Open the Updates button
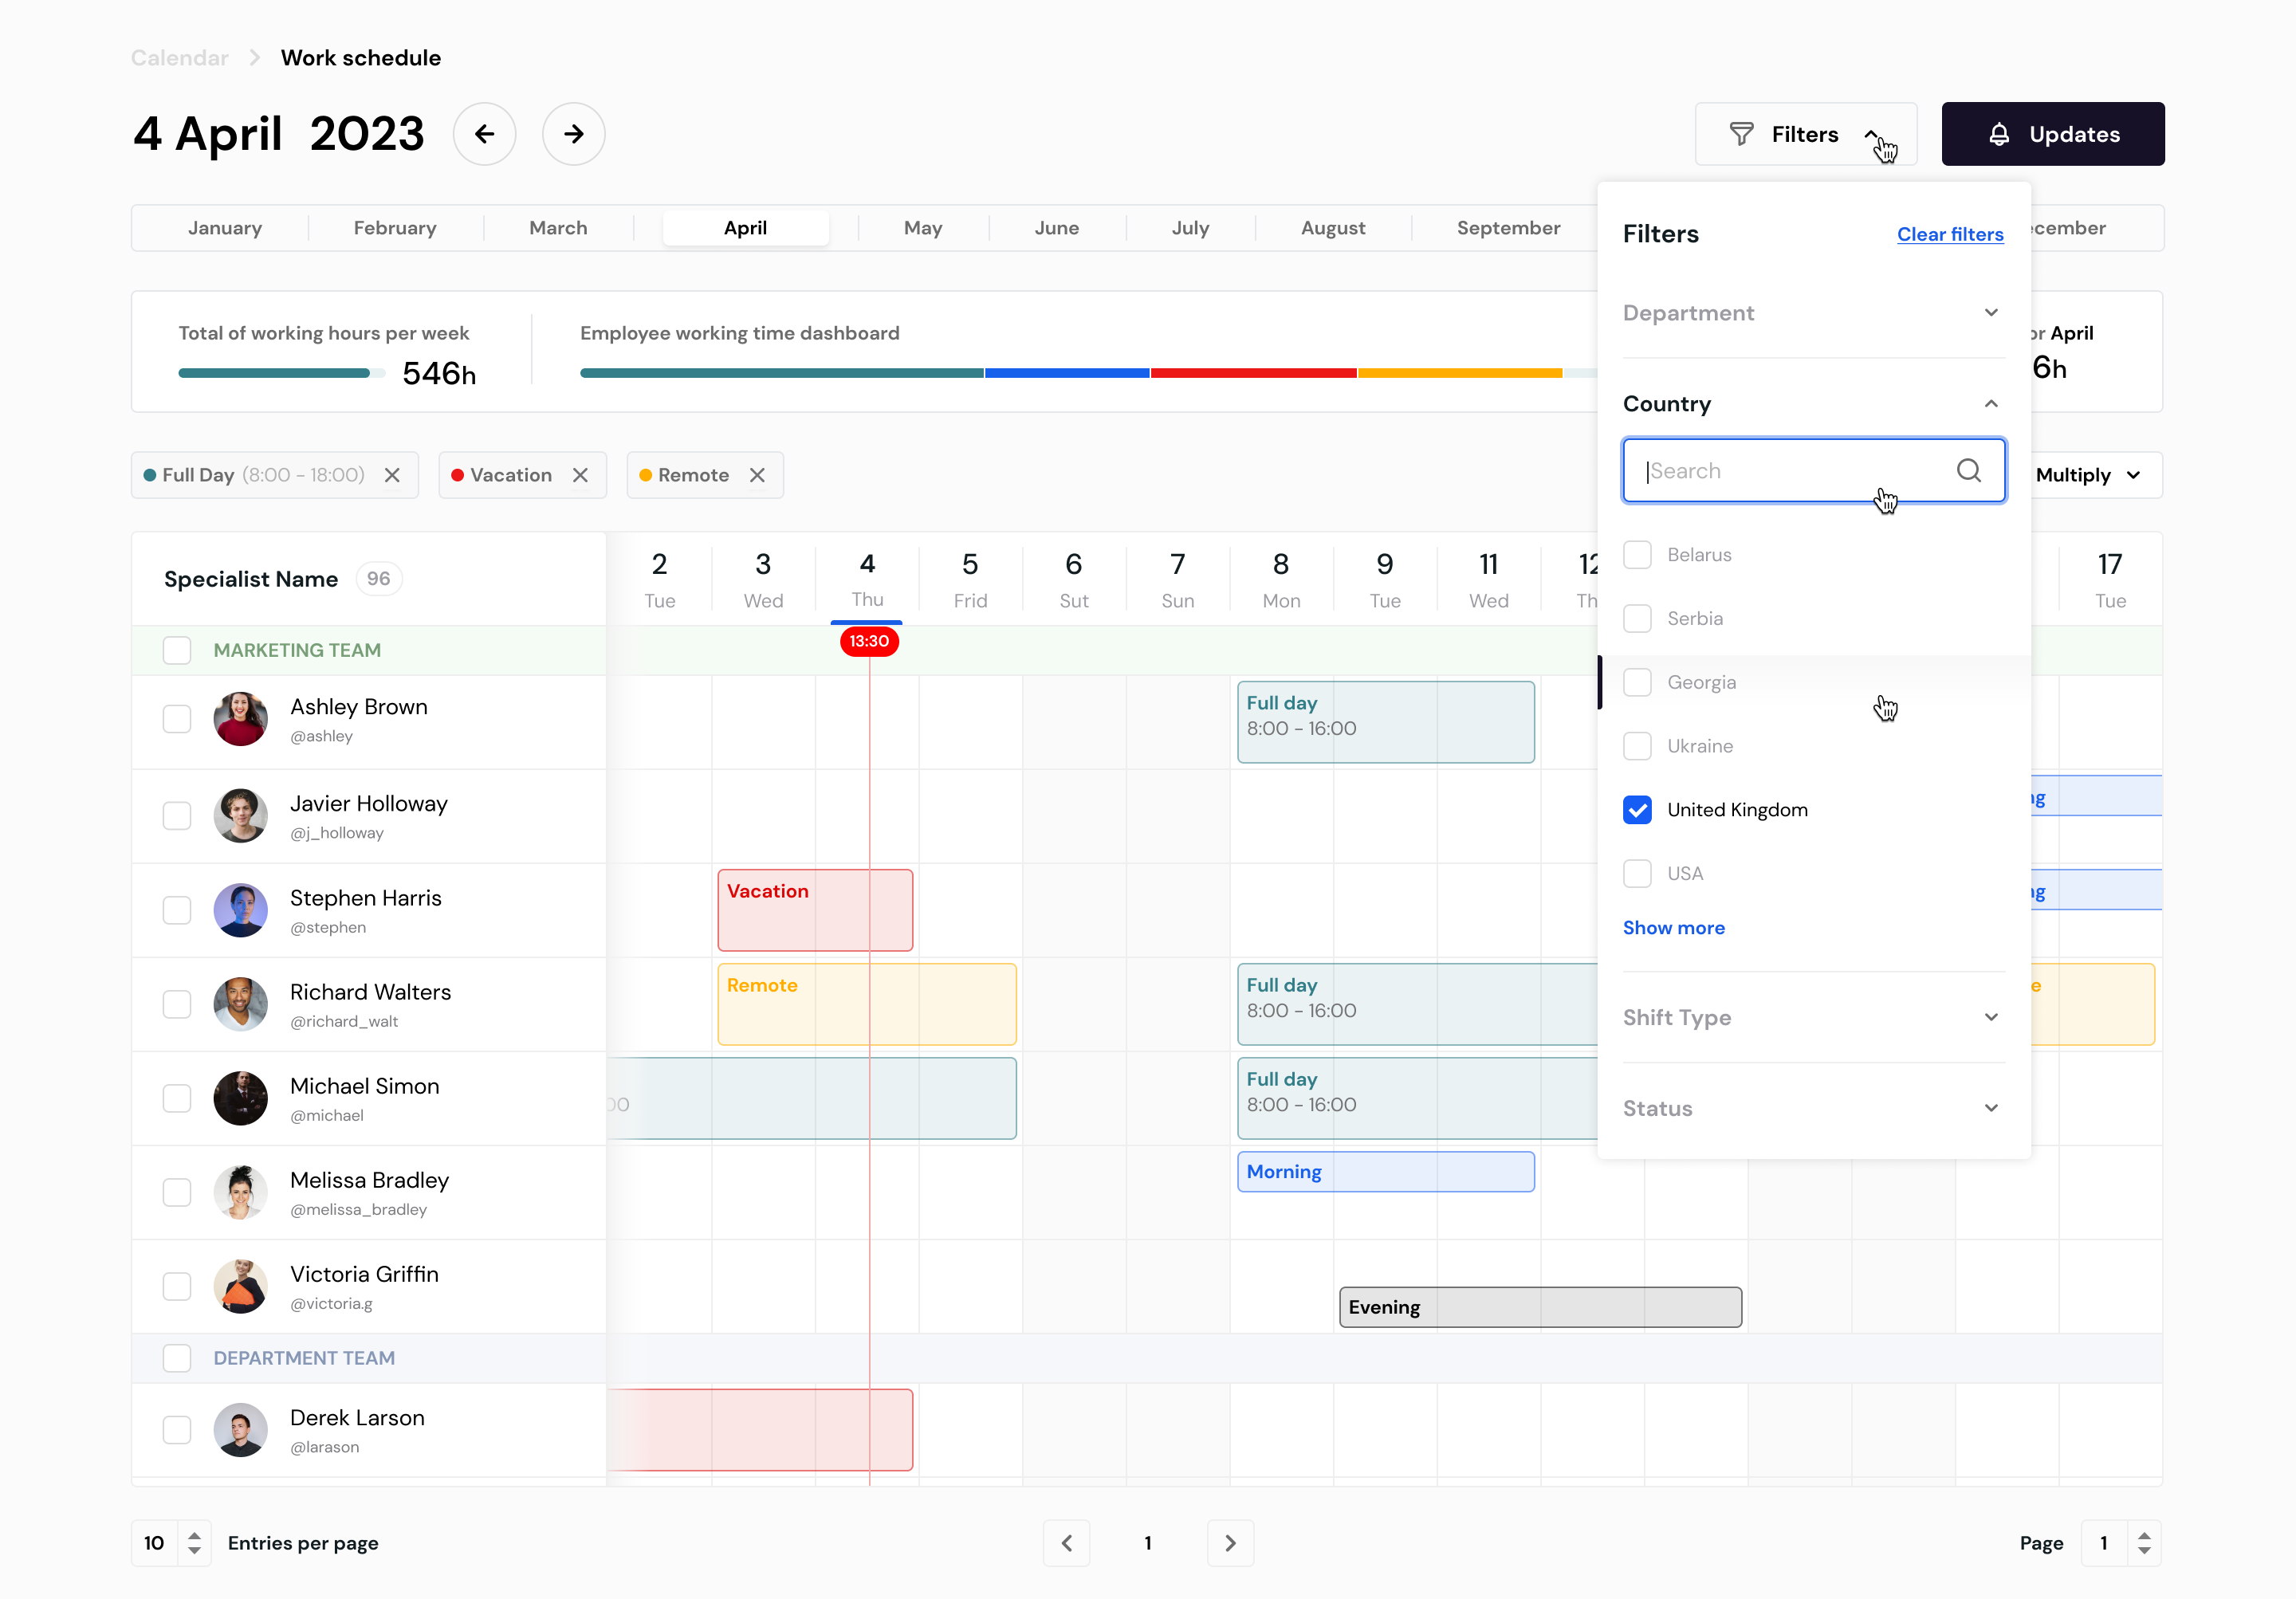 pyautogui.click(x=2052, y=134)
